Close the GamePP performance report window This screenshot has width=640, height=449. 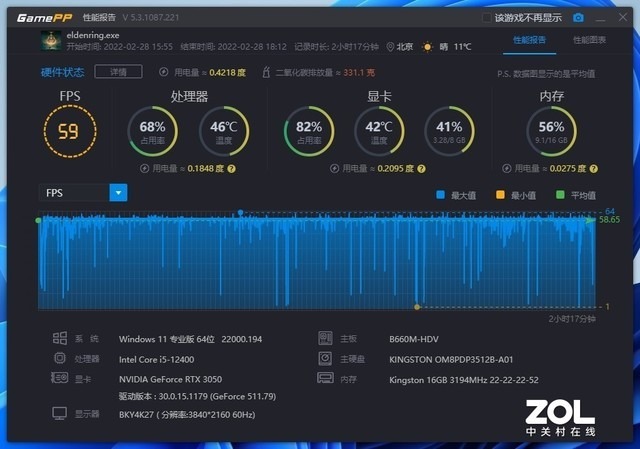623,18
